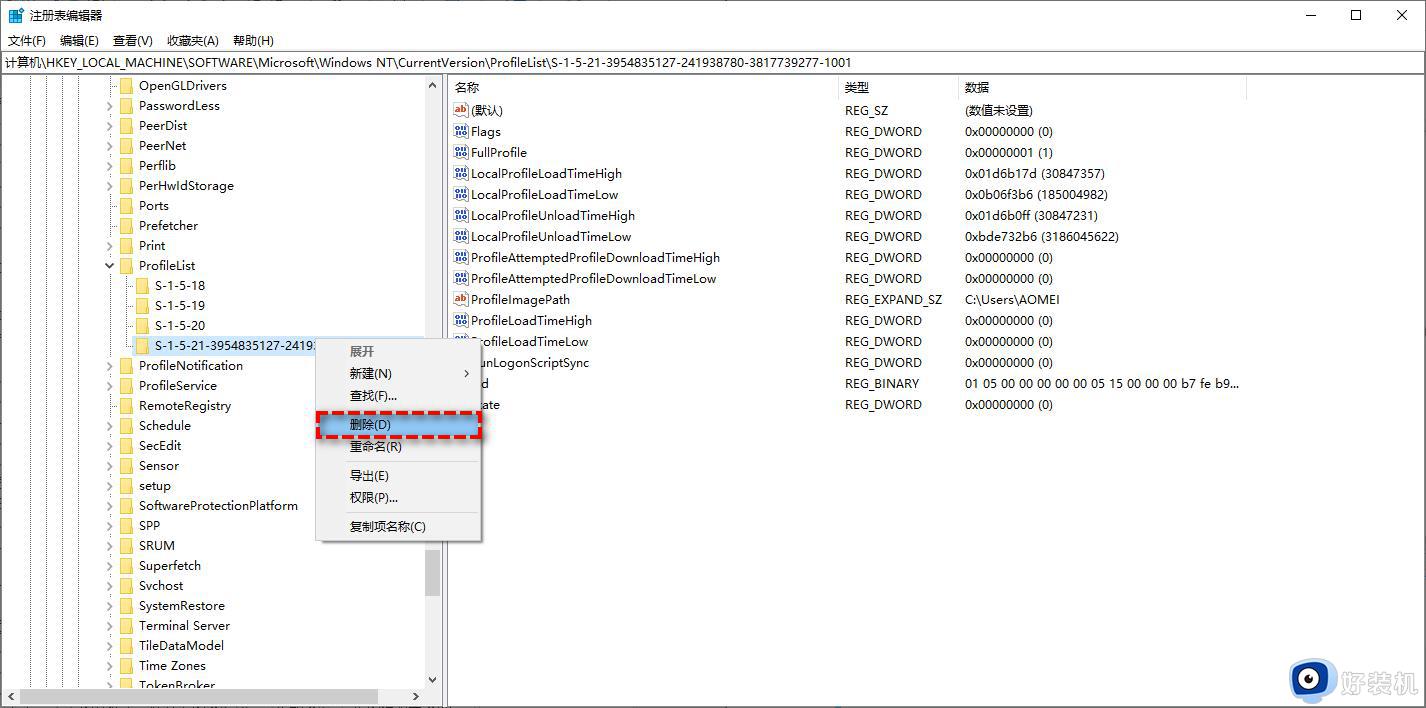
Task: Choose 导出(E) in the context menu
Action: (399, 476)
